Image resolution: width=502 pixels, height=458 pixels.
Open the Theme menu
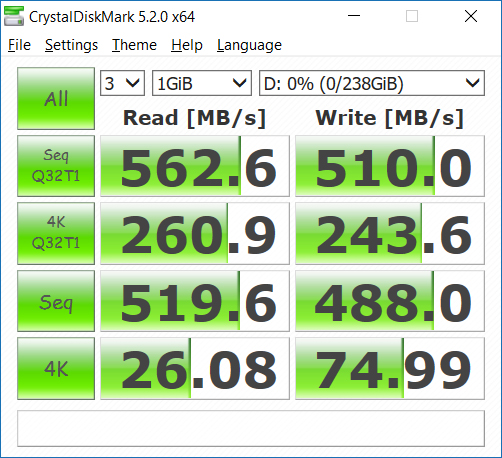pyautogui.click(x=134, y=45)
